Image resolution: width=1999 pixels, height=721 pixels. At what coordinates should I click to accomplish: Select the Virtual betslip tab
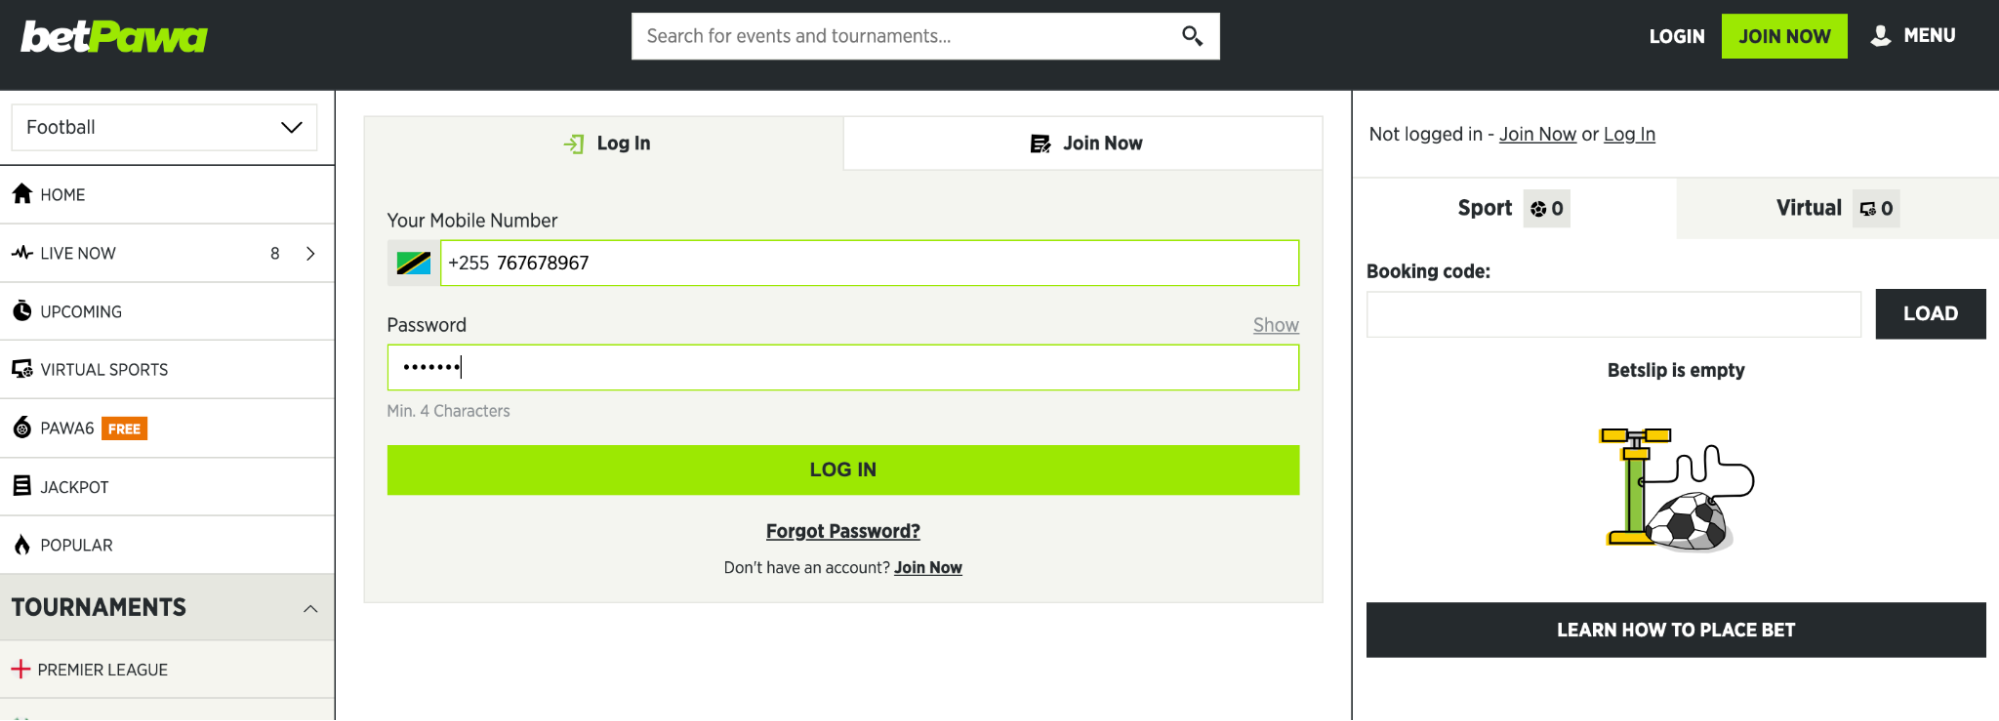1838,208
